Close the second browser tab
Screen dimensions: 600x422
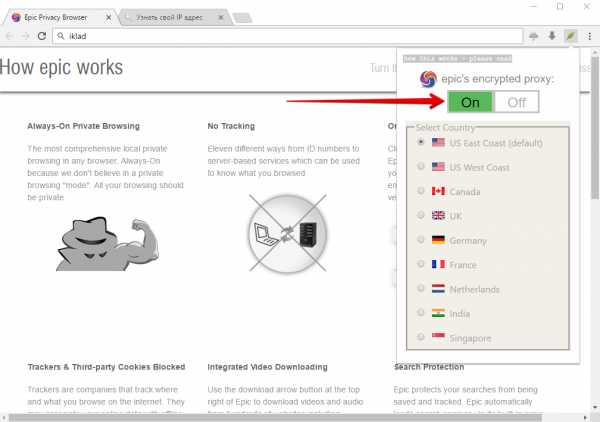pos(221,18)
